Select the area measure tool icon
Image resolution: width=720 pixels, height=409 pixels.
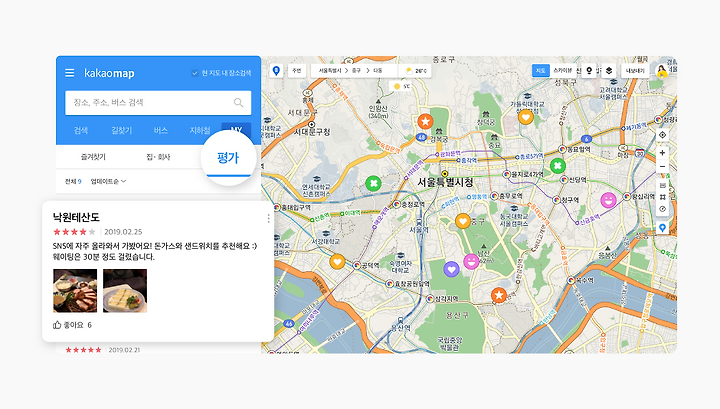tap(662, 197)
